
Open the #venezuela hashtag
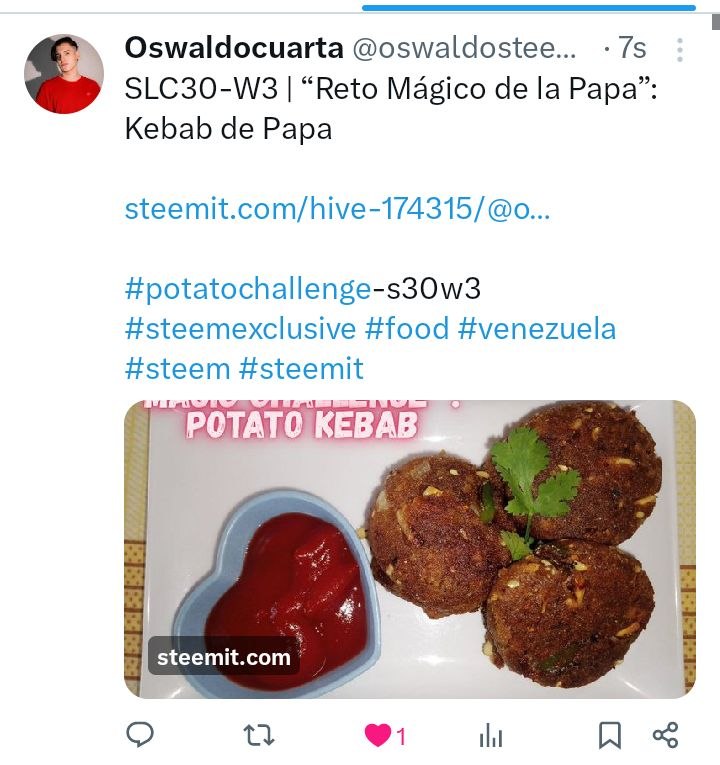tap(537, 328)
